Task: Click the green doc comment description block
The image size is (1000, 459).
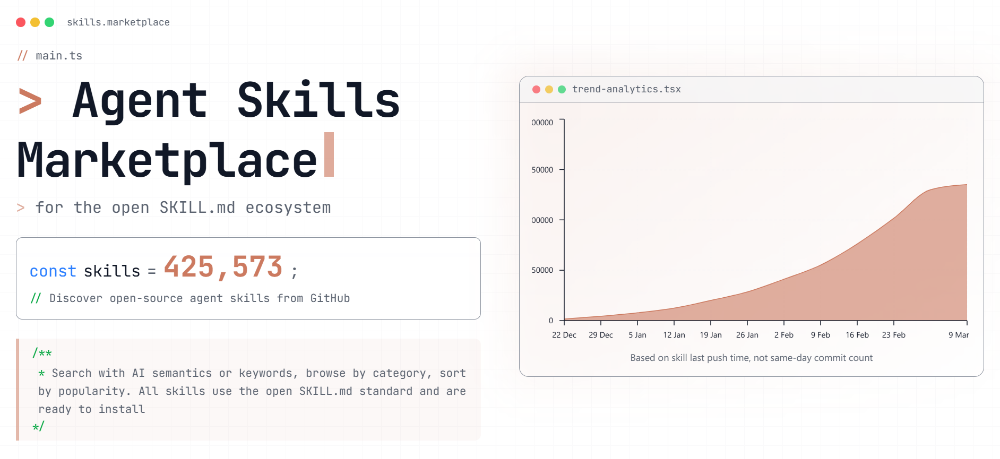Action: pyautogui.click(x=248, y=390)
